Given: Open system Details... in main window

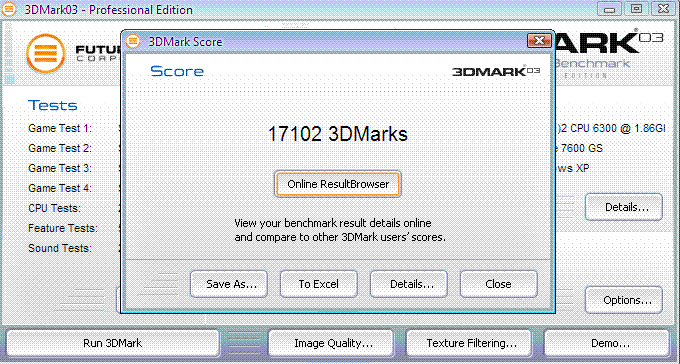Looking at the screenshot, I should (624, 207).
